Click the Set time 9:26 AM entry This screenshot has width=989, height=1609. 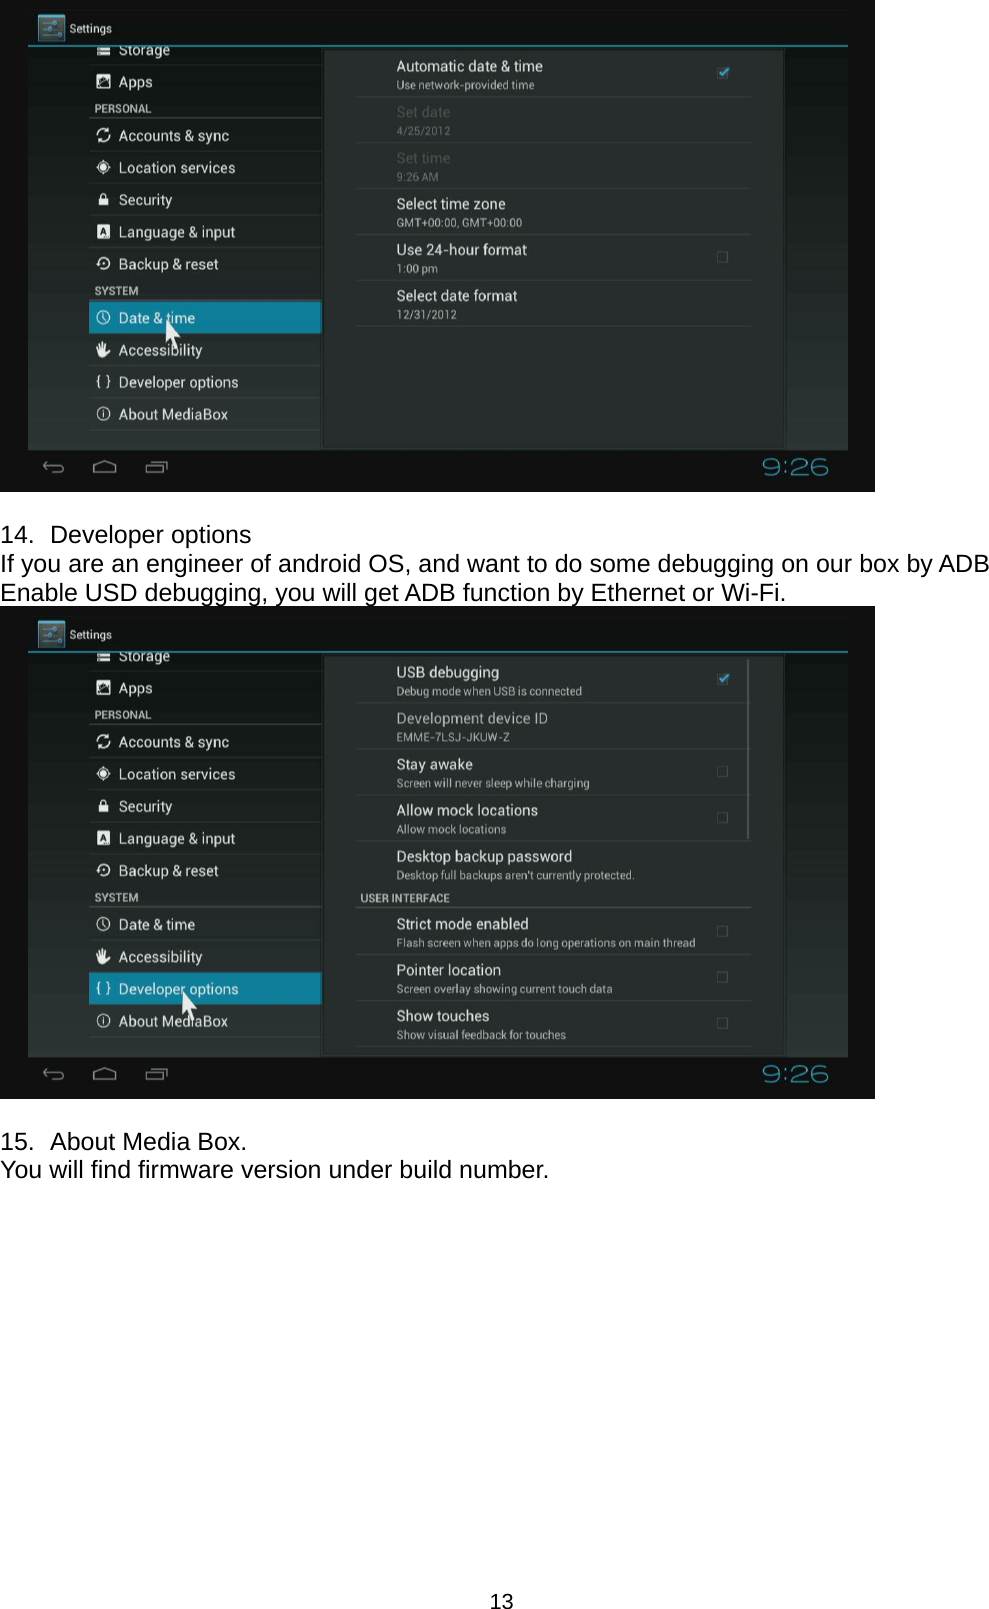coord(553,166)
